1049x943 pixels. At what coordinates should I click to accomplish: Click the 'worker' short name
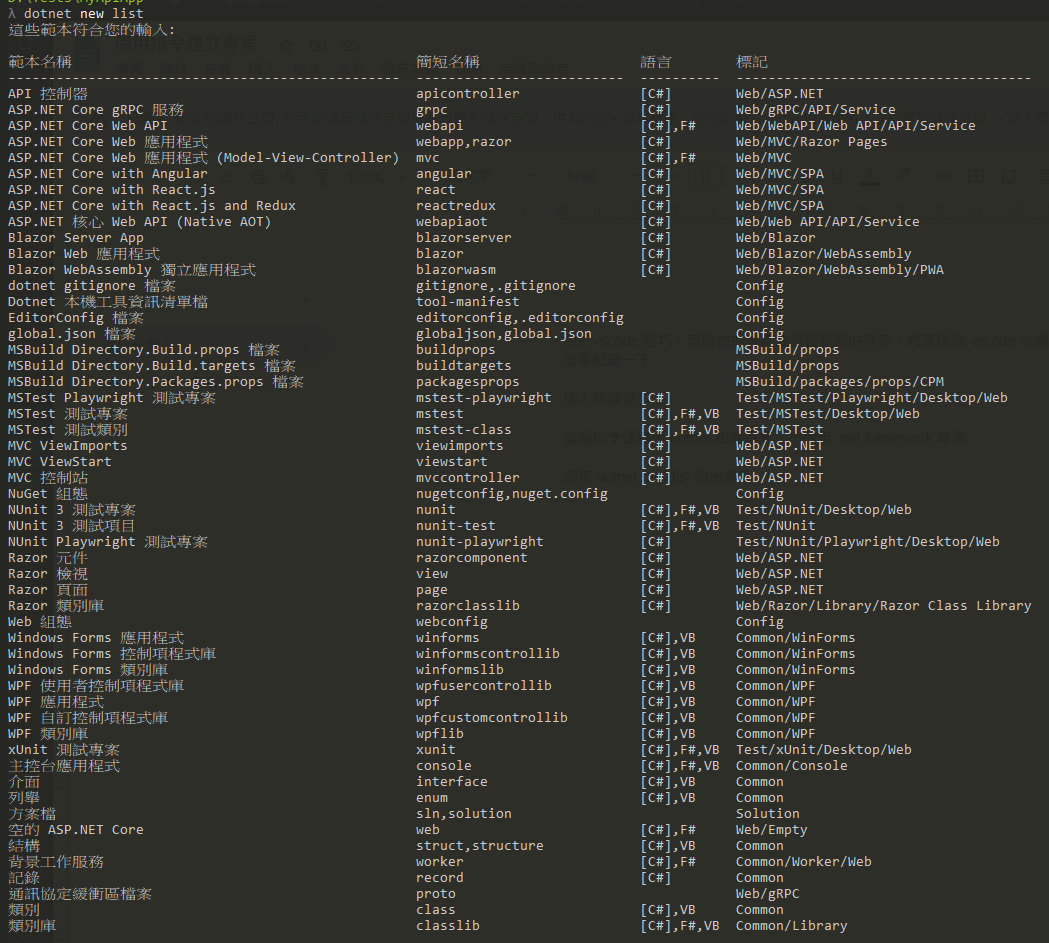440,862
